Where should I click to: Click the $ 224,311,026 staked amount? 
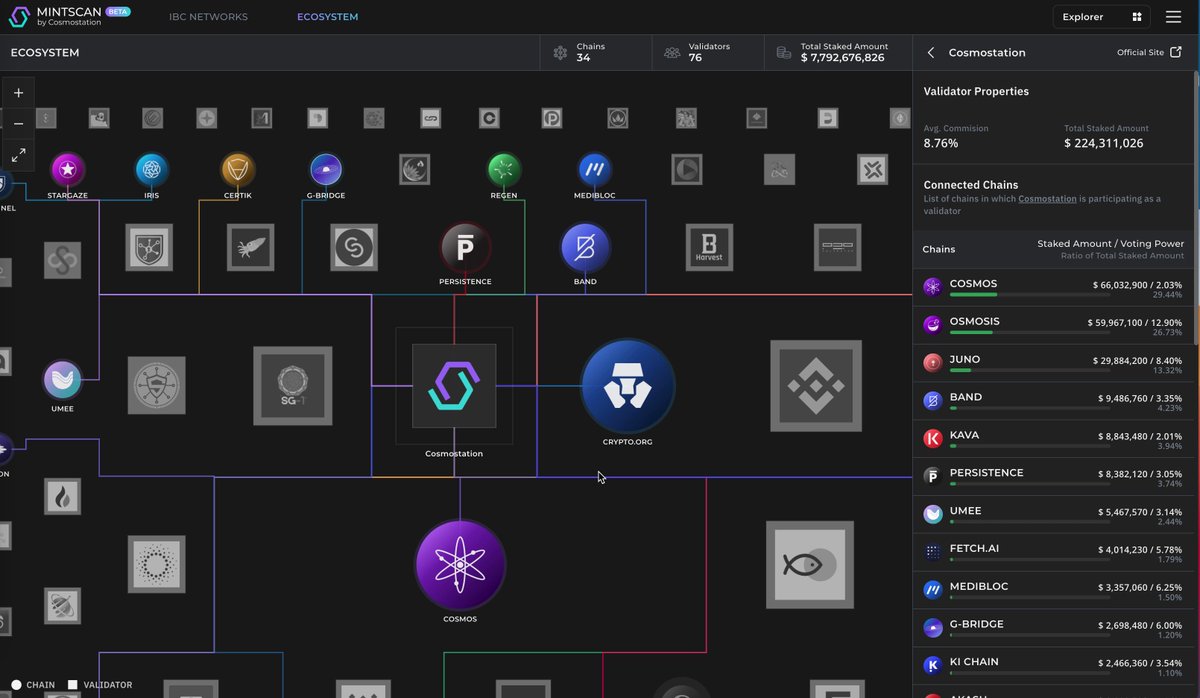[1104, 143]
